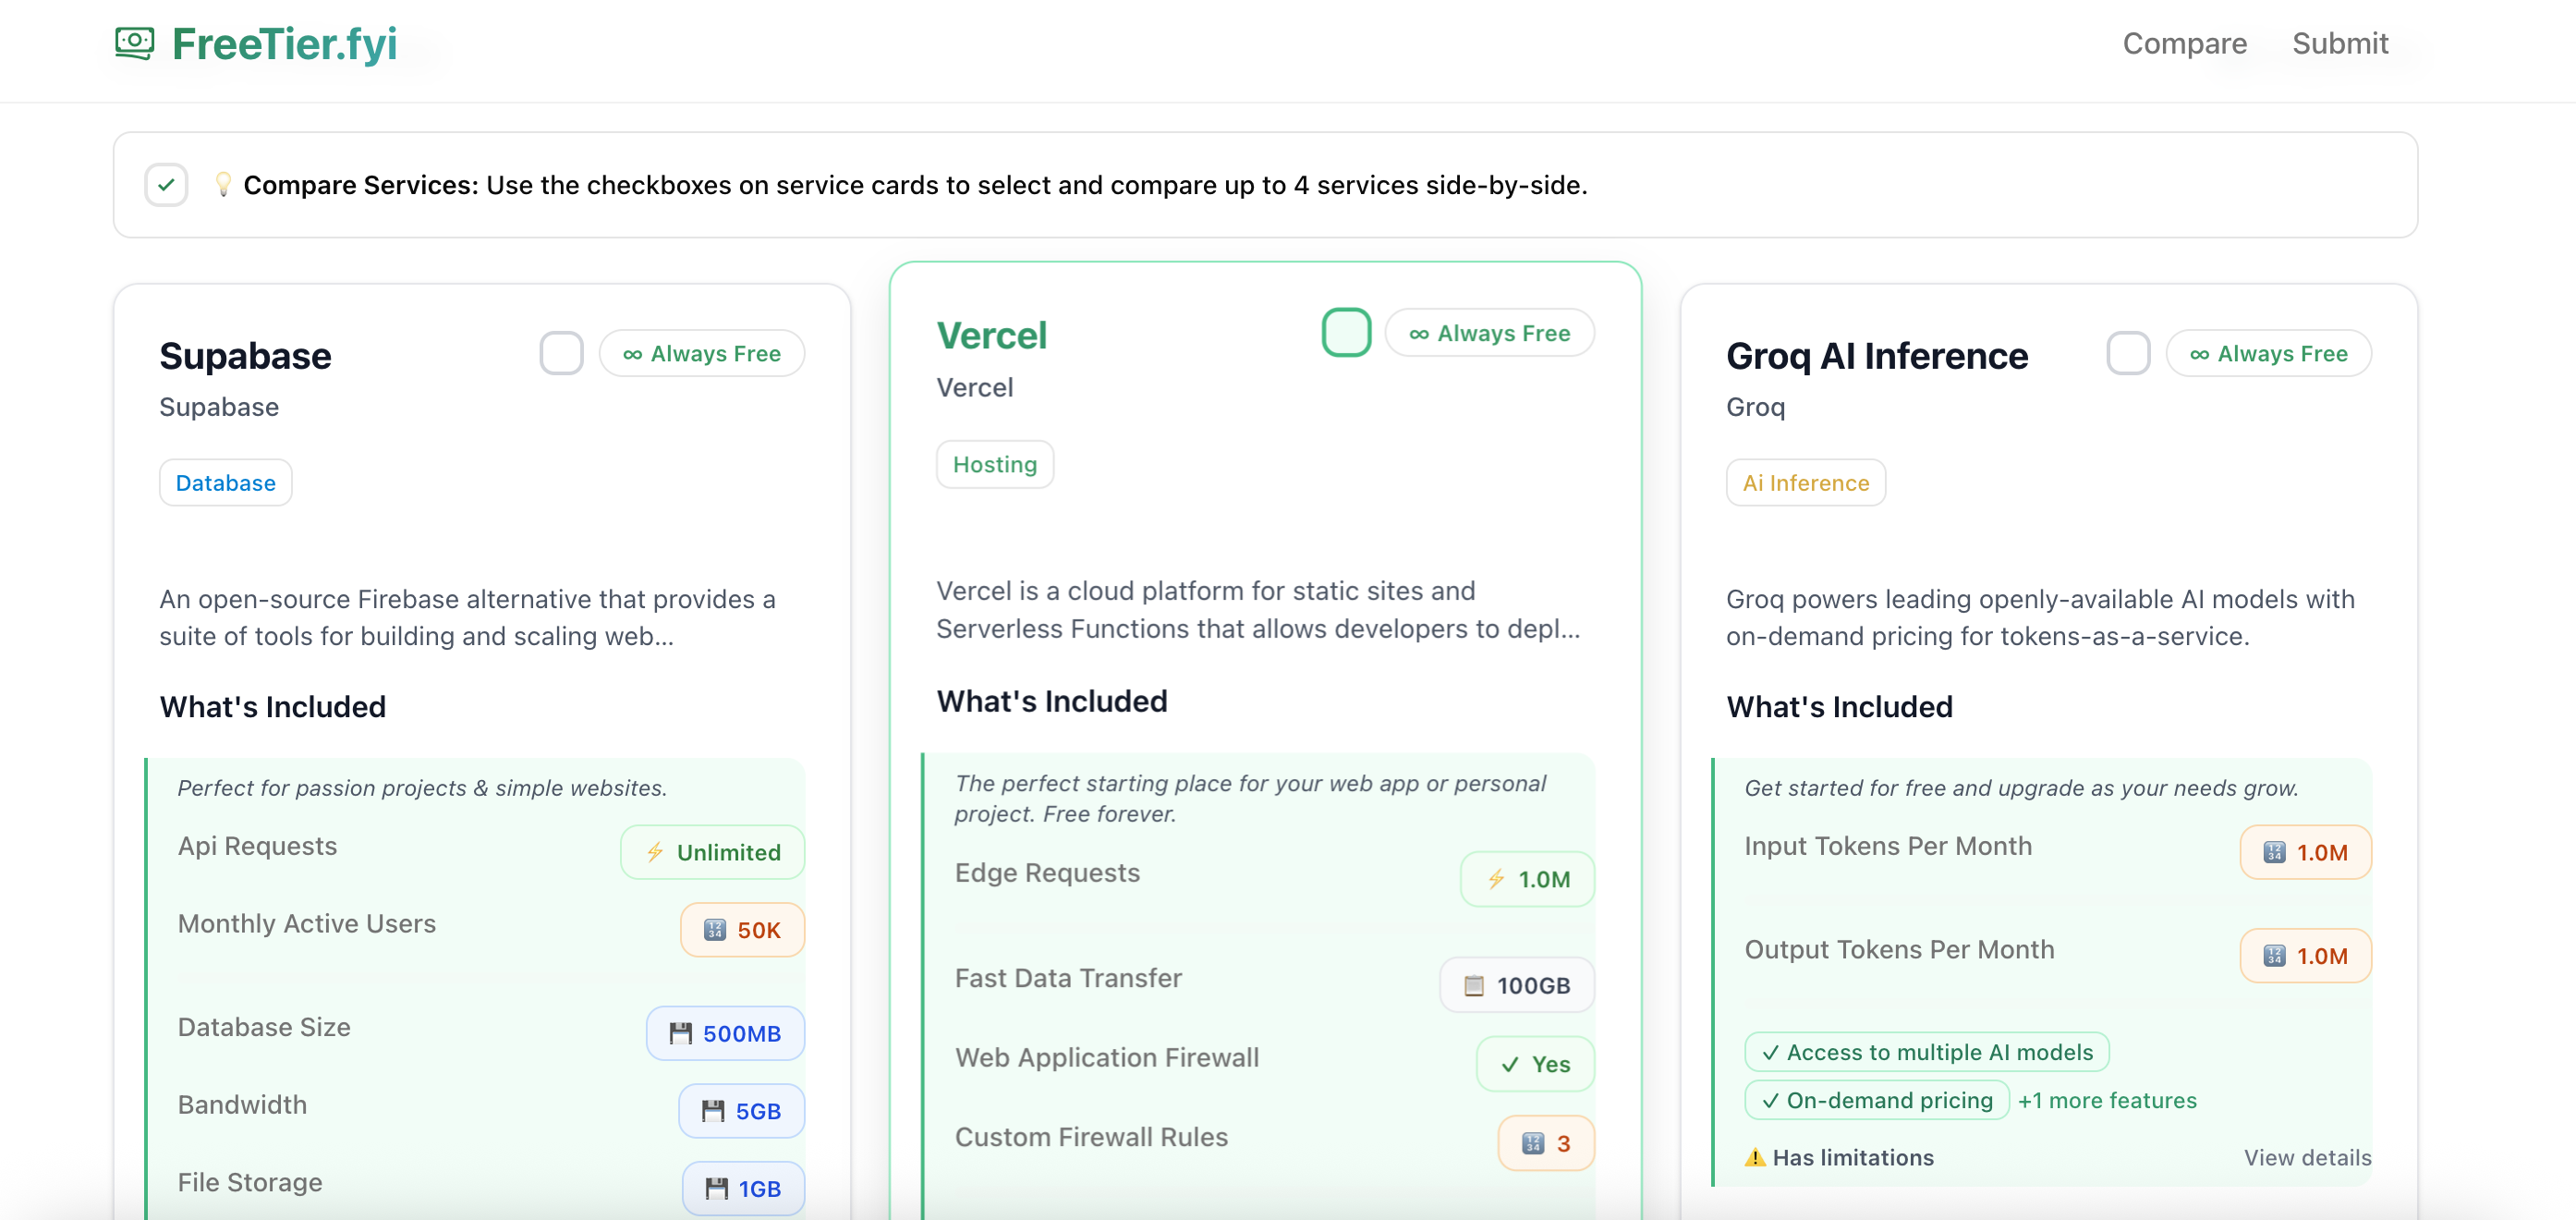Viewport: 2576px width, 1220px height.
Task: Click the Access to multiple AI models tag
Action: (x=1927, y=1052)
